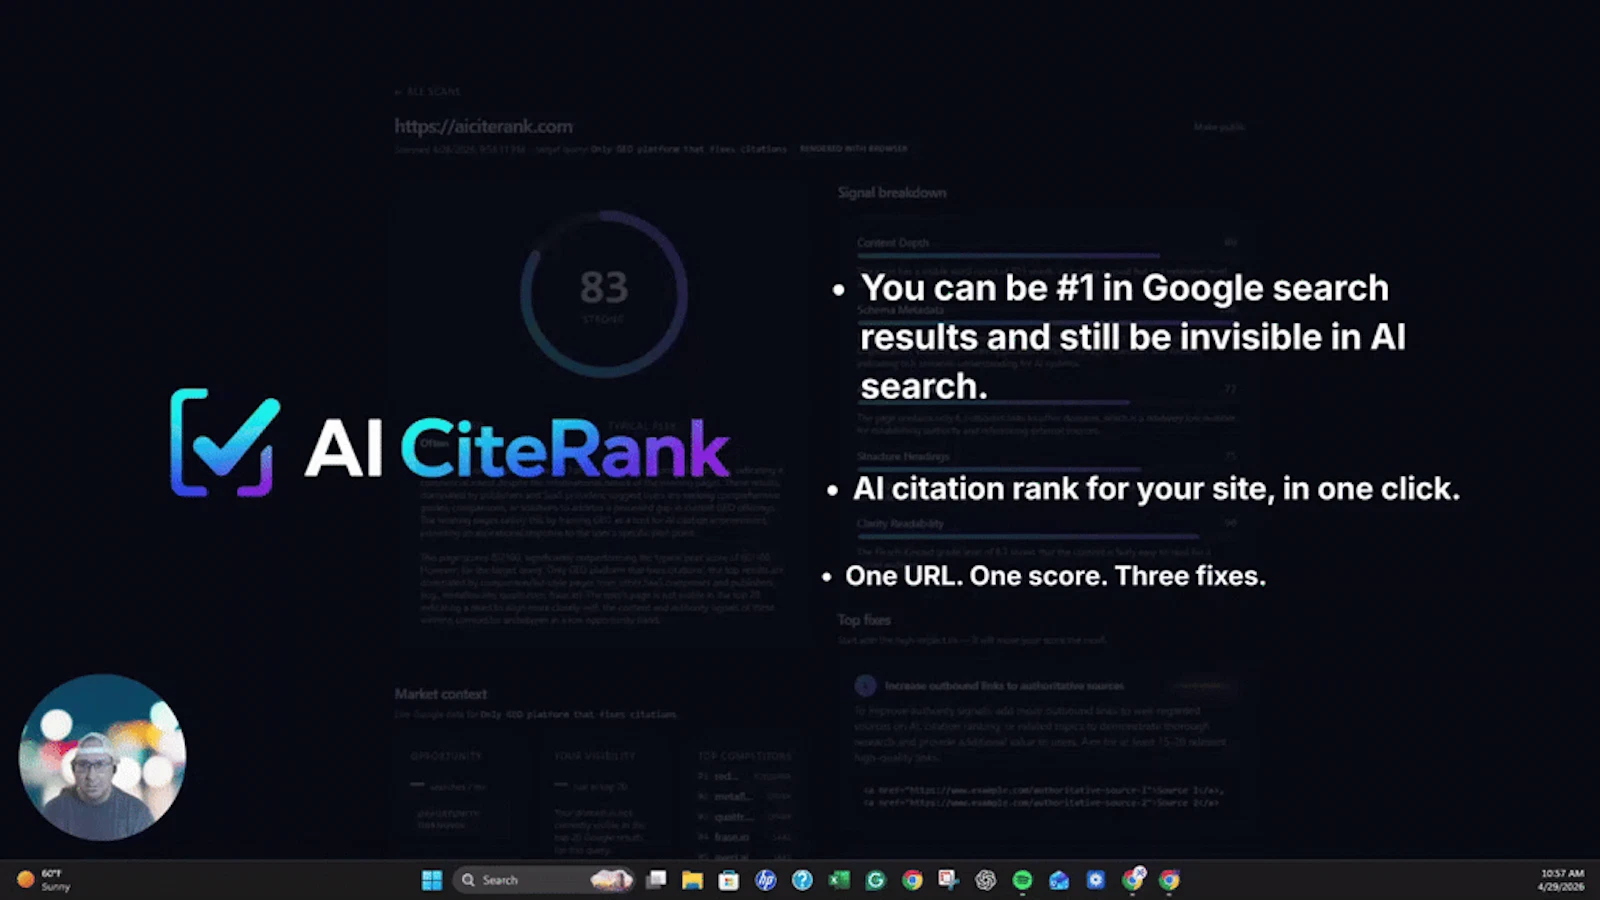Open the blue question mark help app
This screenshot has width=1600, height=900.
tap(802, 880)
